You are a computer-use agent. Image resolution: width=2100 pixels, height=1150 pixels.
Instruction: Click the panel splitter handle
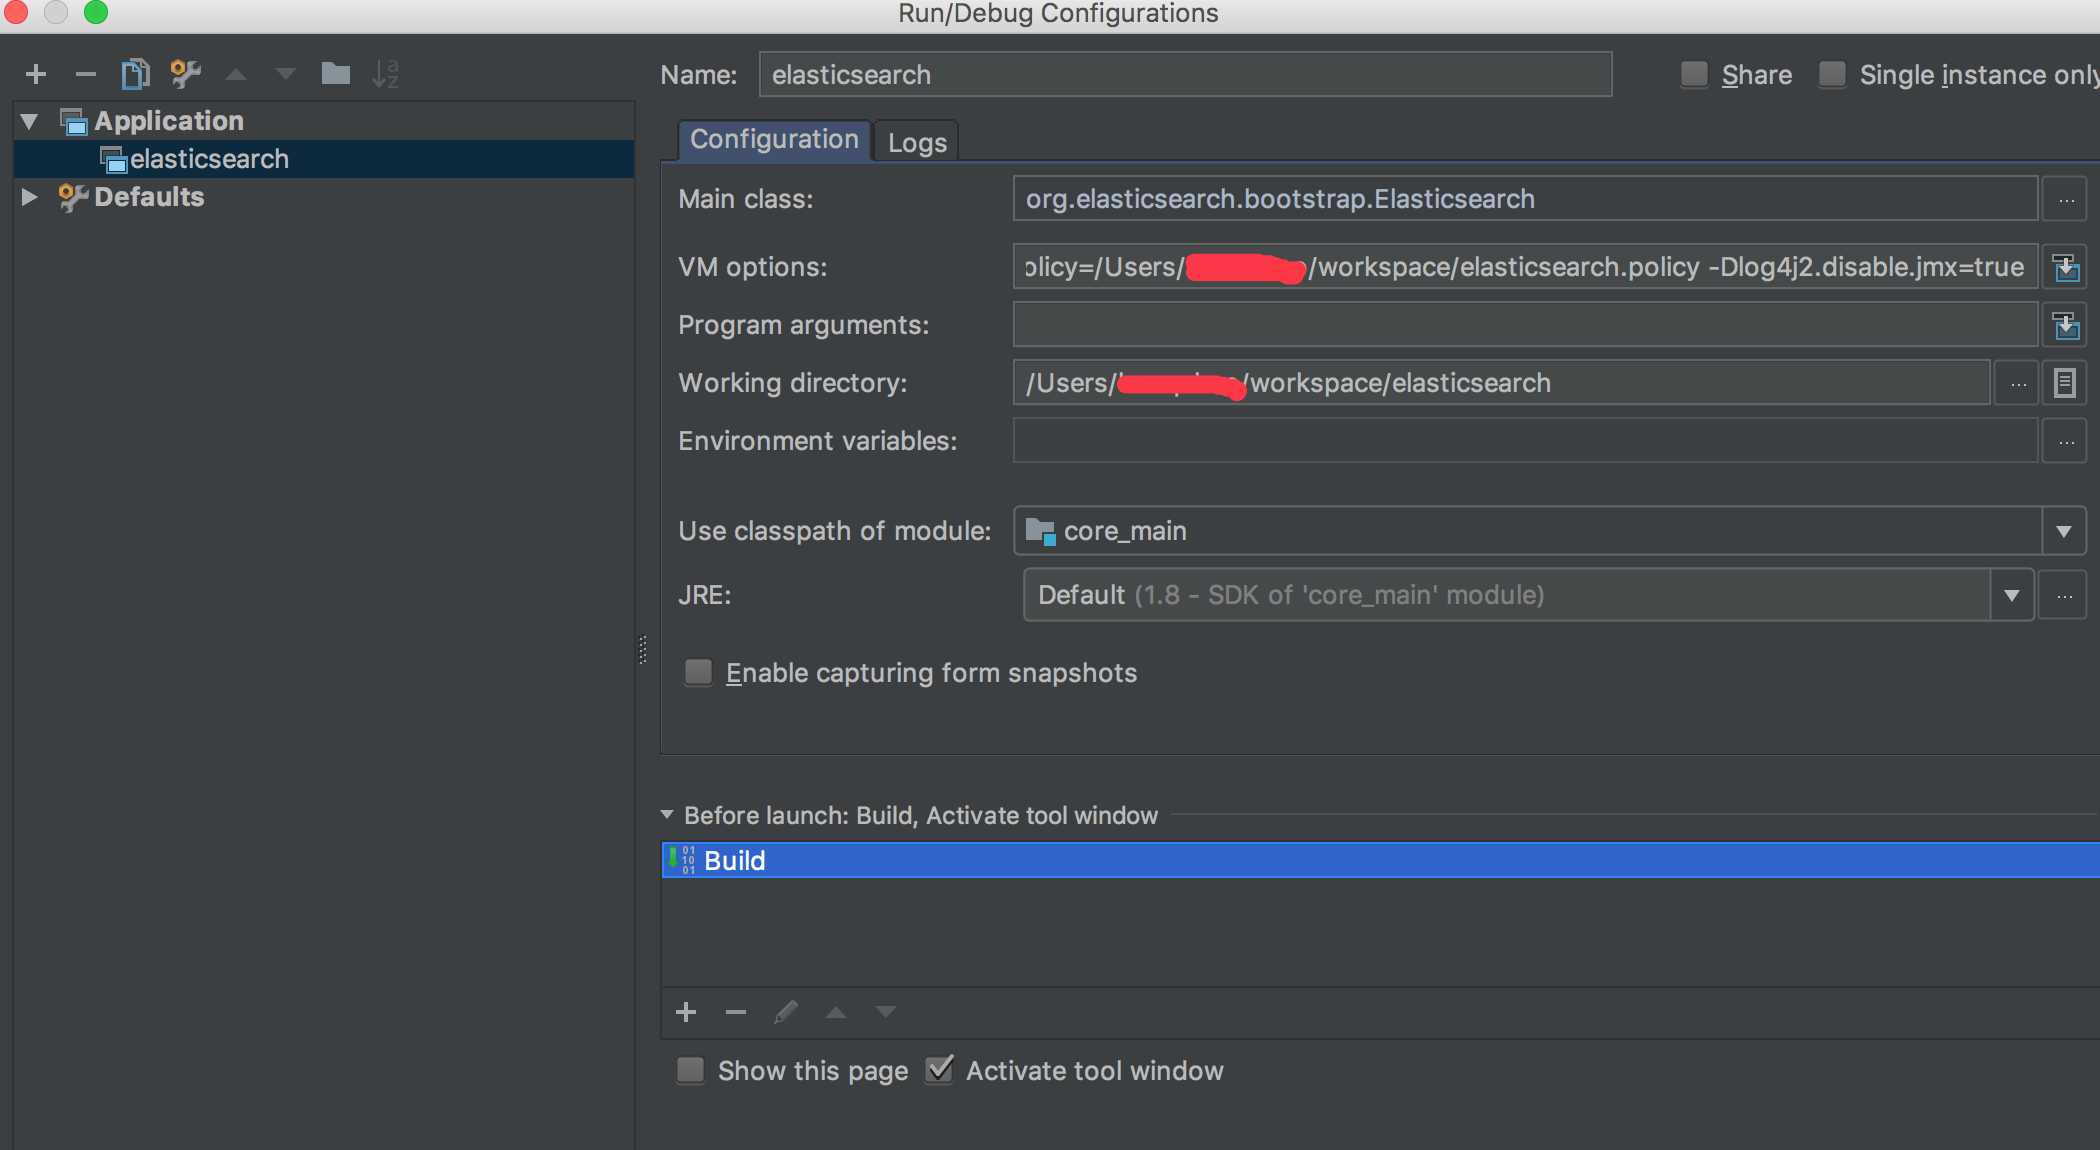coord(642,649)
